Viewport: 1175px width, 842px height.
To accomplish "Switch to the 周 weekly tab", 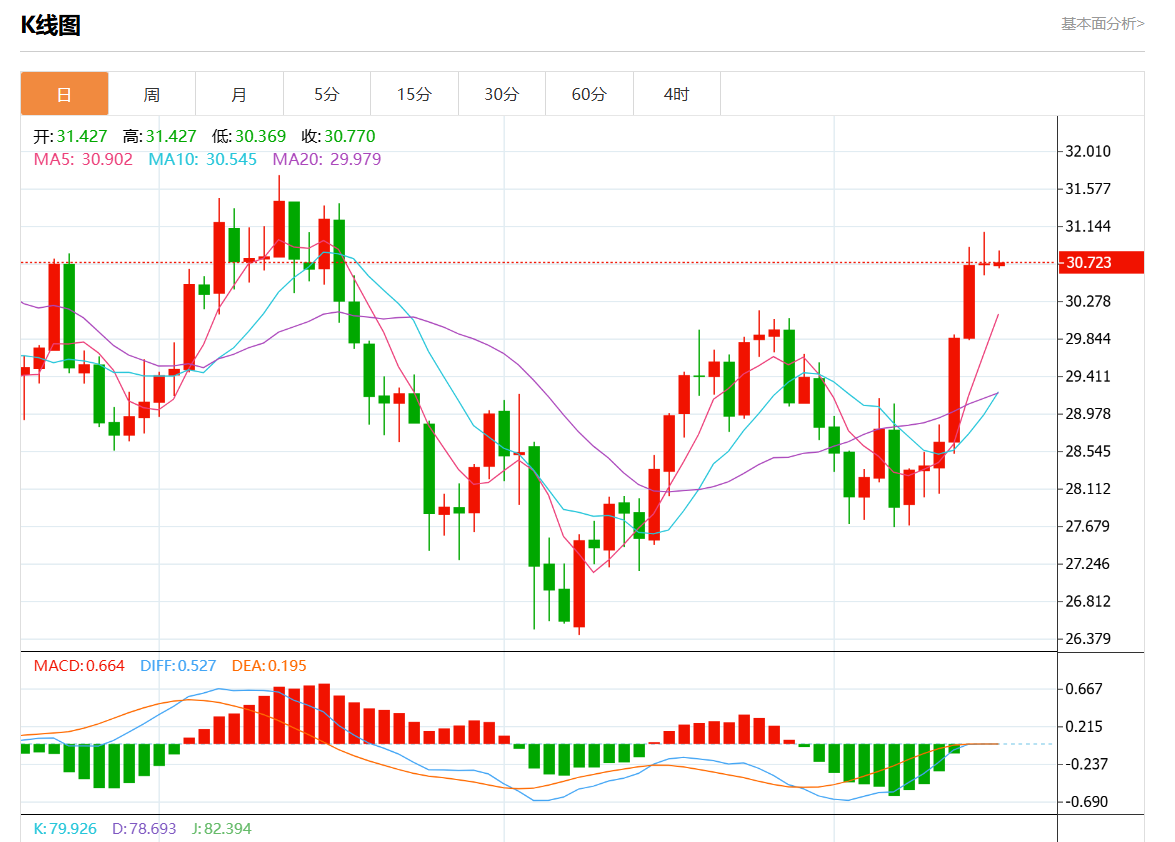I will 152,94.
